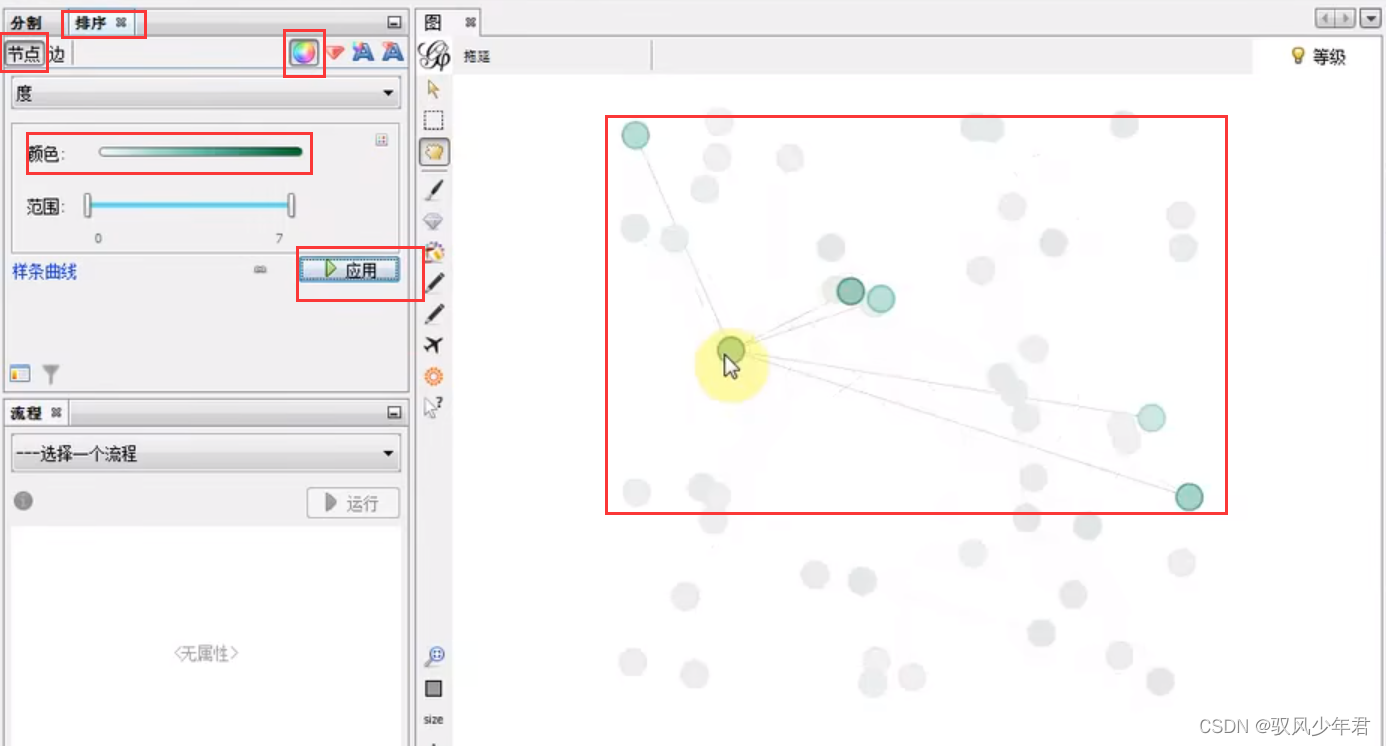1386x746 pixels.
Task: Open the 样条曲线 spline link
Action: (x=44, y=271)
